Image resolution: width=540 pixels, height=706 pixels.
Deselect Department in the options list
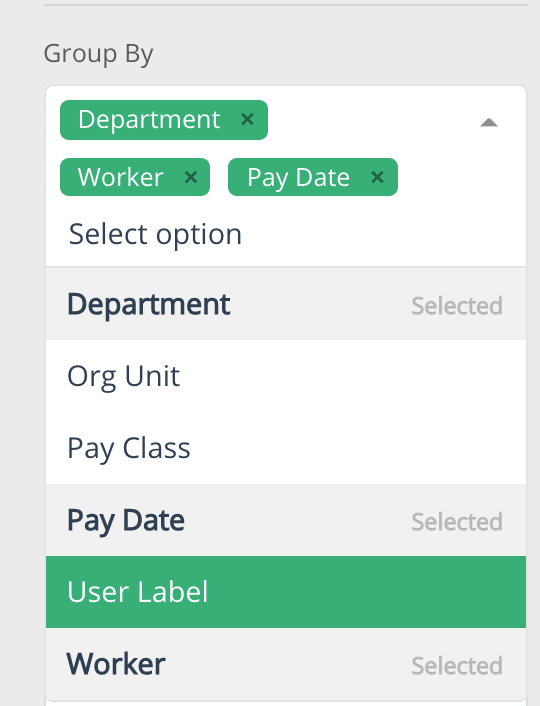point(286,304)
